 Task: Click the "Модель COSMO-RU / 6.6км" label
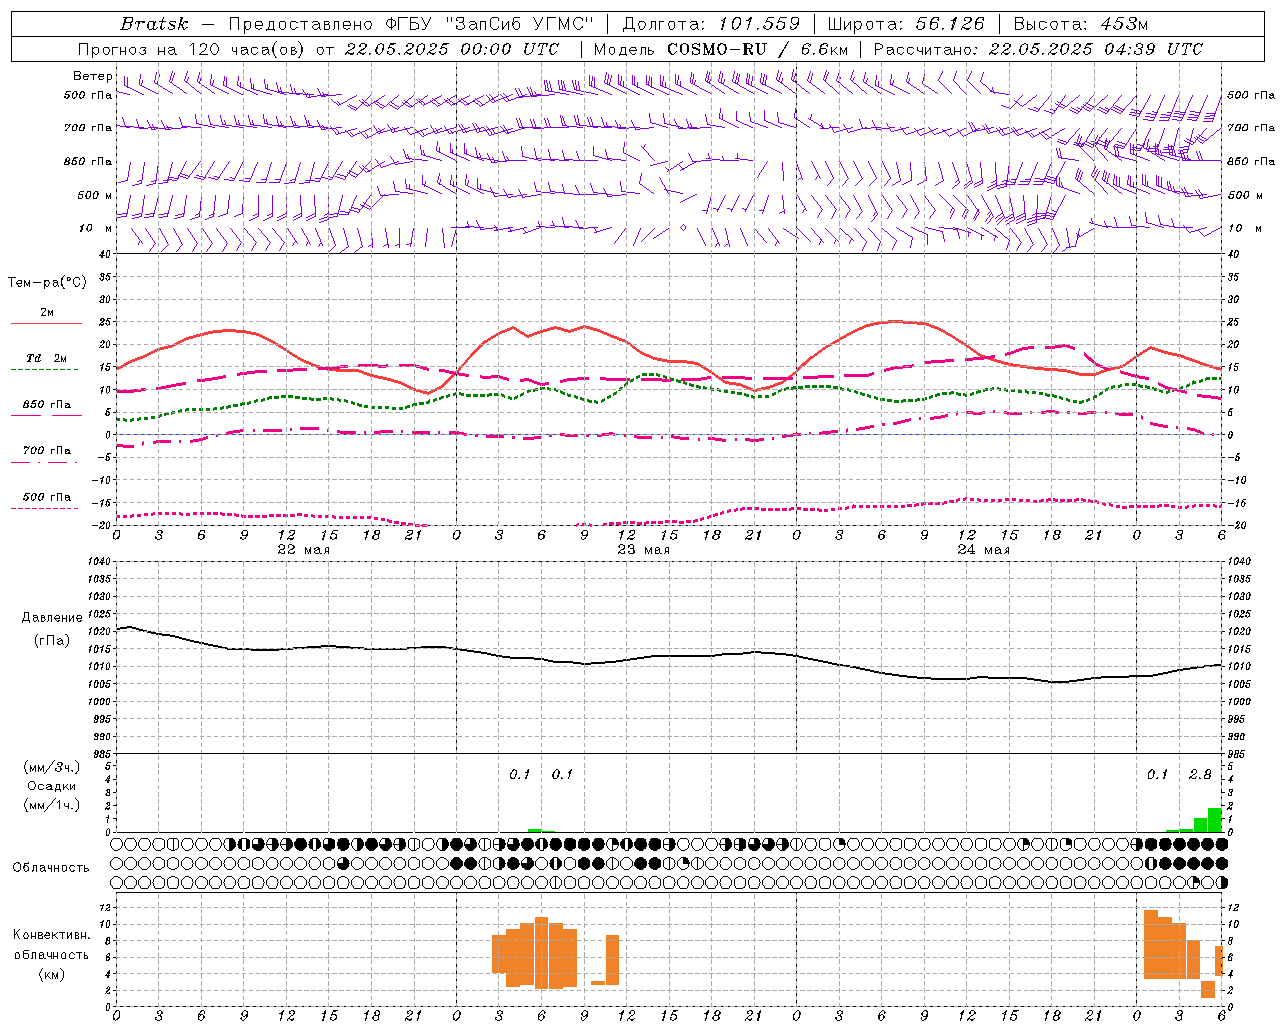[721, 48]
